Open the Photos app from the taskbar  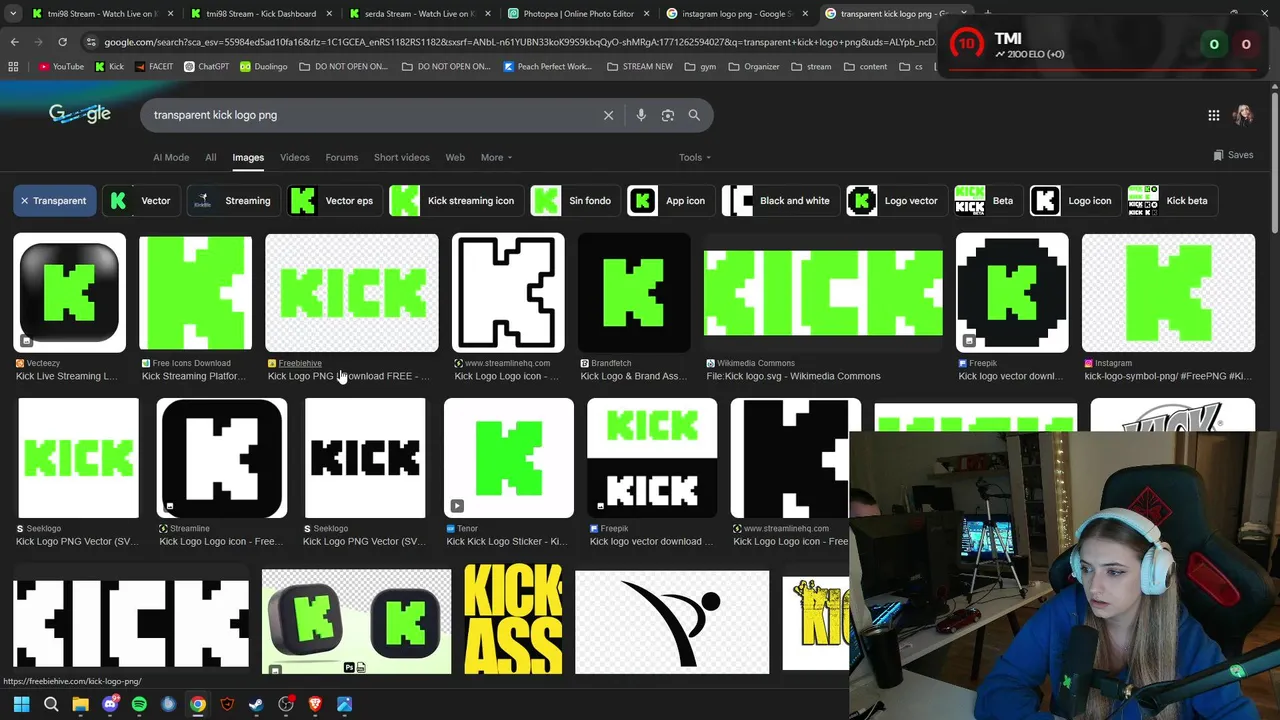[344, 704]
